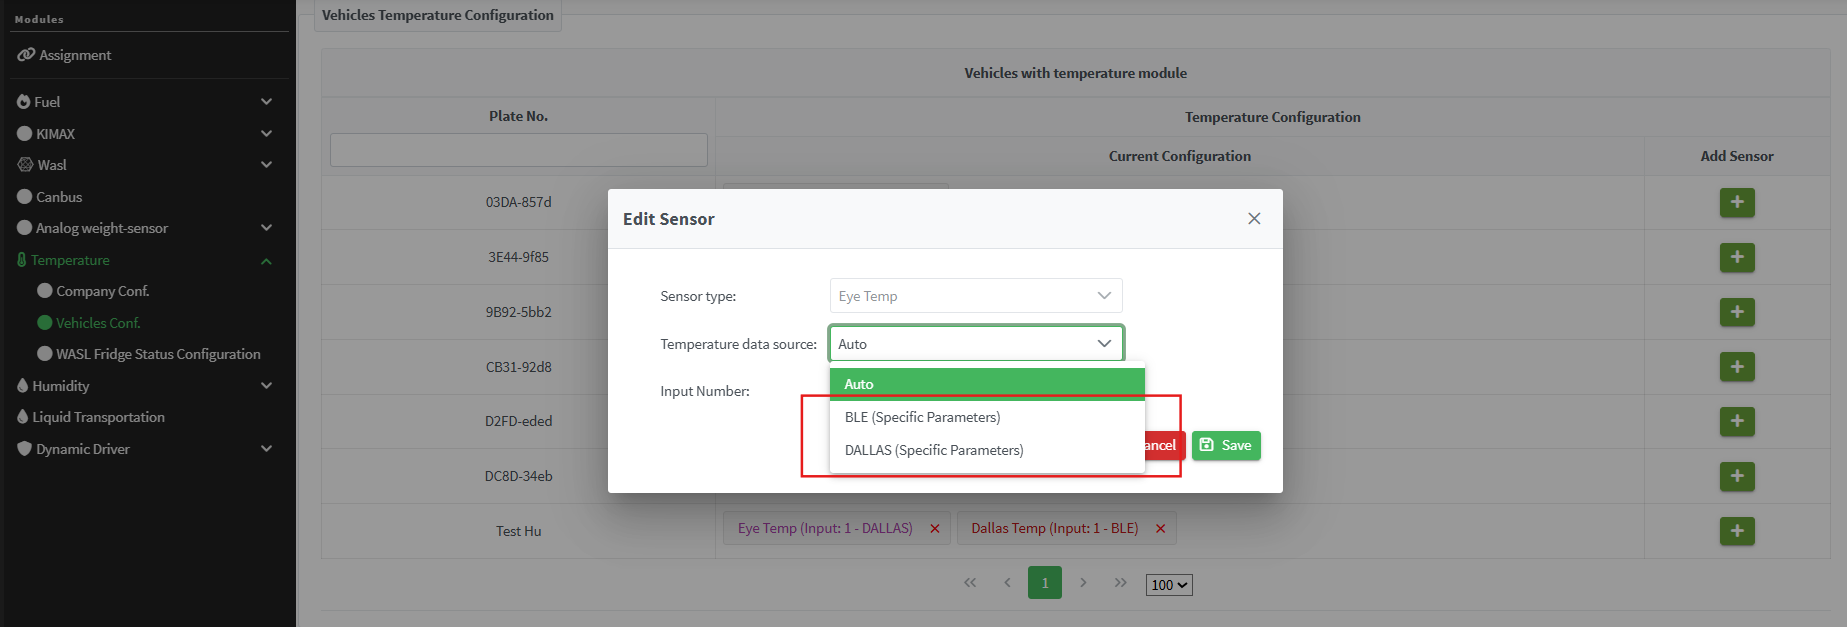Screen dimensions: 1847x627
Task: Add a sensor for plate DC8D-34eb
Action: pos(1736,476)
